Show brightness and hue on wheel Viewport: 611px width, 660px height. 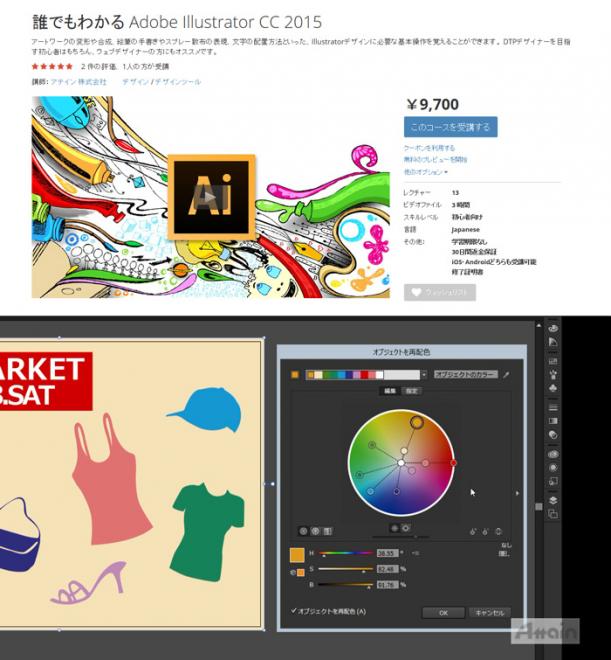point(406,528)
